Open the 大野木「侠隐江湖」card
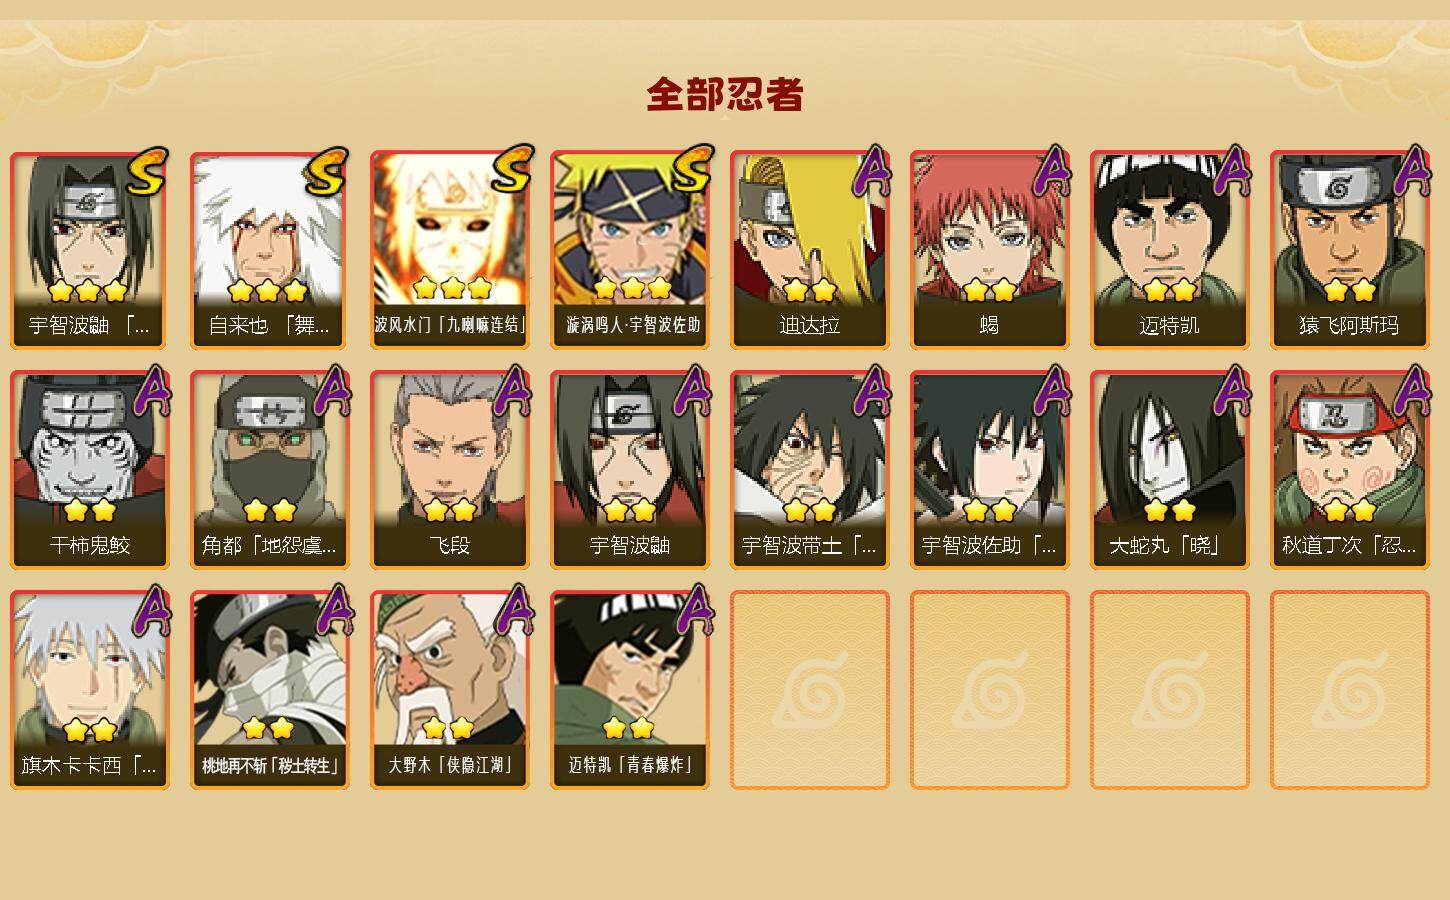 (449, 690)
